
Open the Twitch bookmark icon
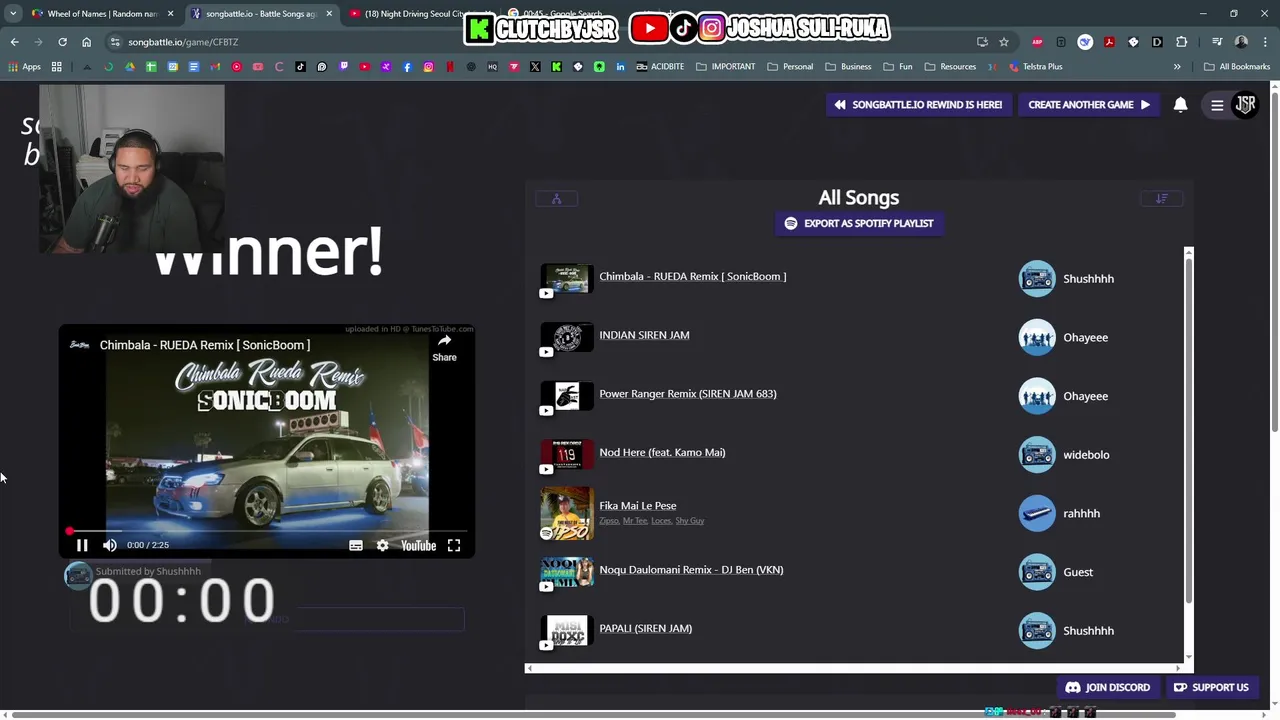(x=343, y=66)
